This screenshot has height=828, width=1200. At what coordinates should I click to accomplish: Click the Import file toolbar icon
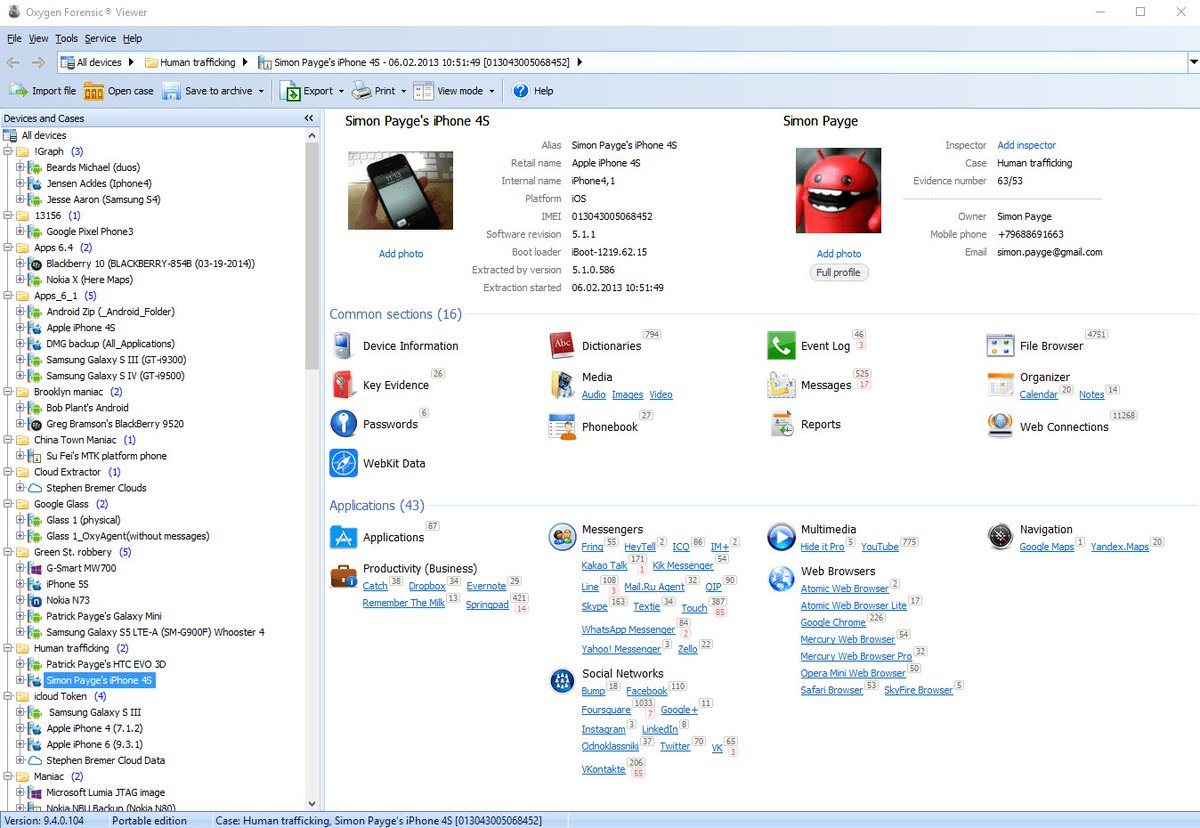coord(18,90)
